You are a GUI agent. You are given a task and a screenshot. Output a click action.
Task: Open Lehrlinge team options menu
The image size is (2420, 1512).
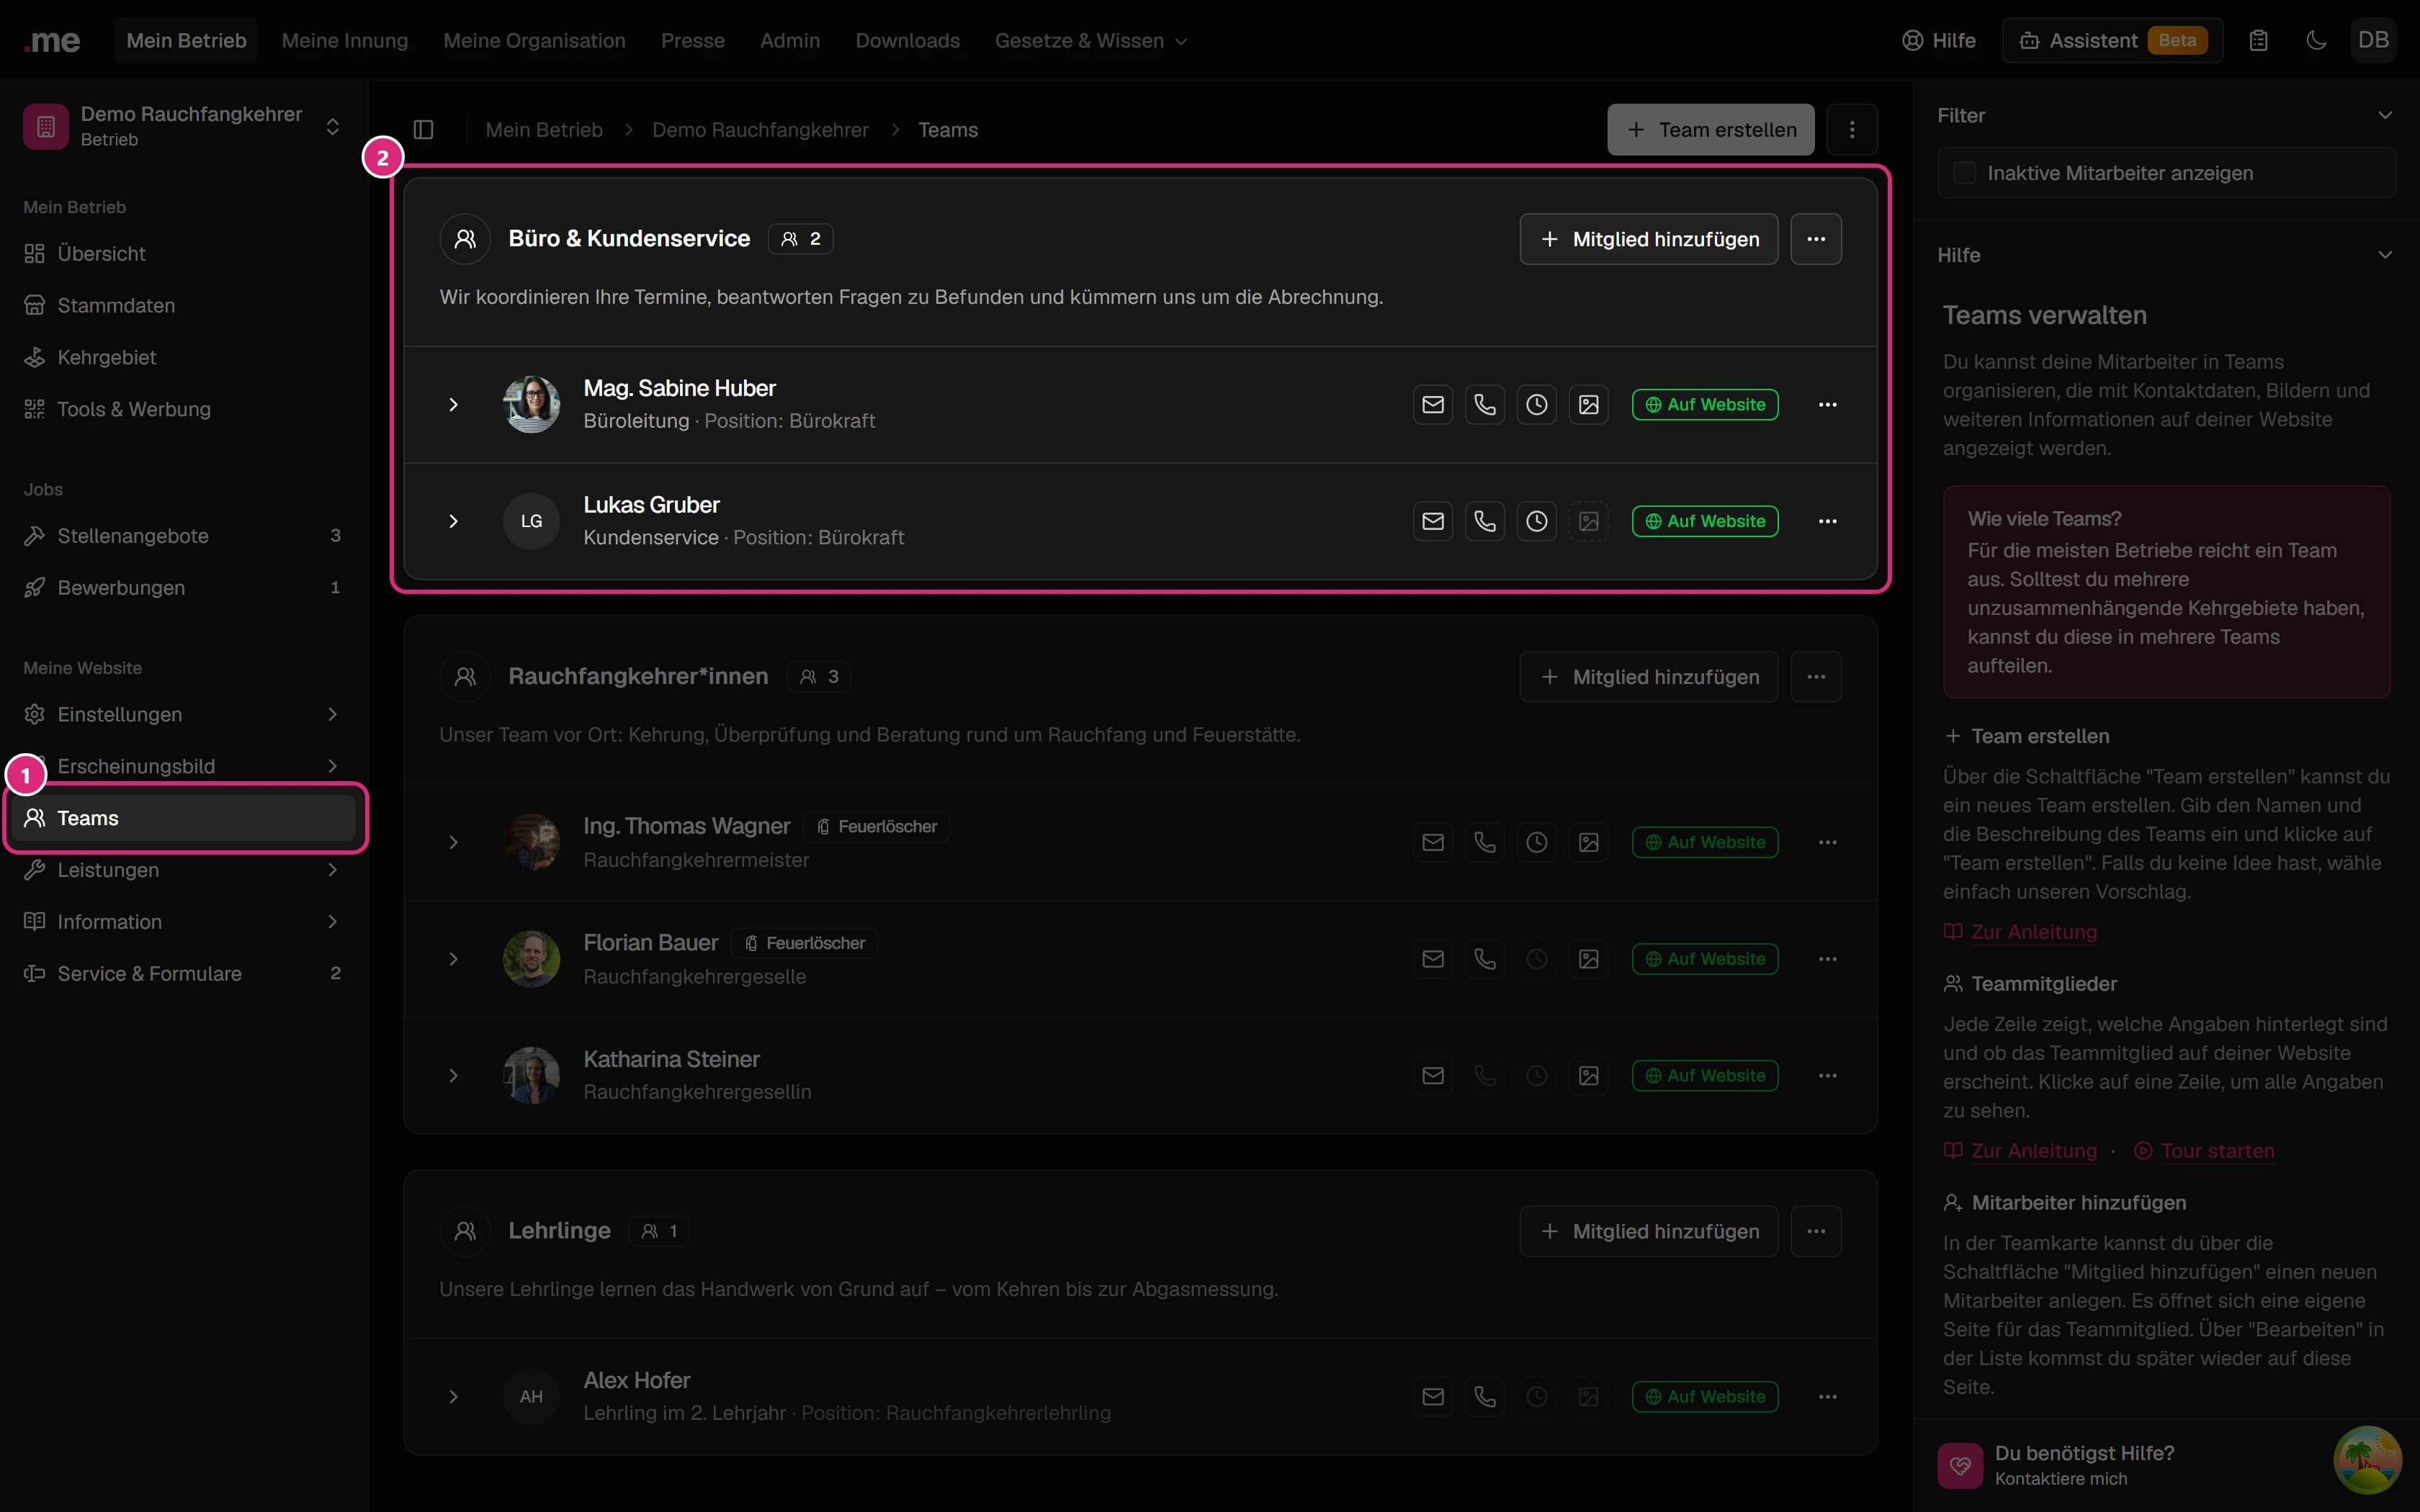1816,1231
